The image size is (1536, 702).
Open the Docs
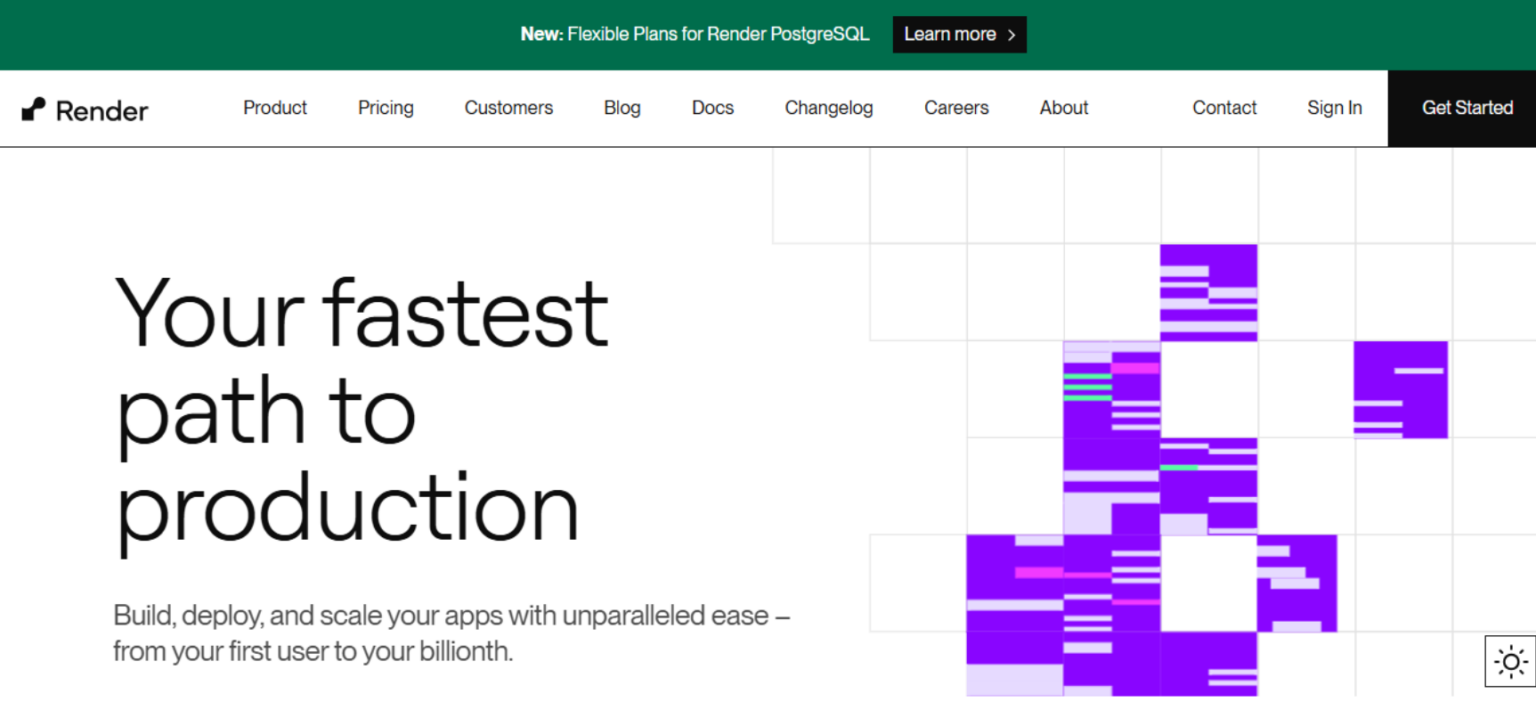712,108
